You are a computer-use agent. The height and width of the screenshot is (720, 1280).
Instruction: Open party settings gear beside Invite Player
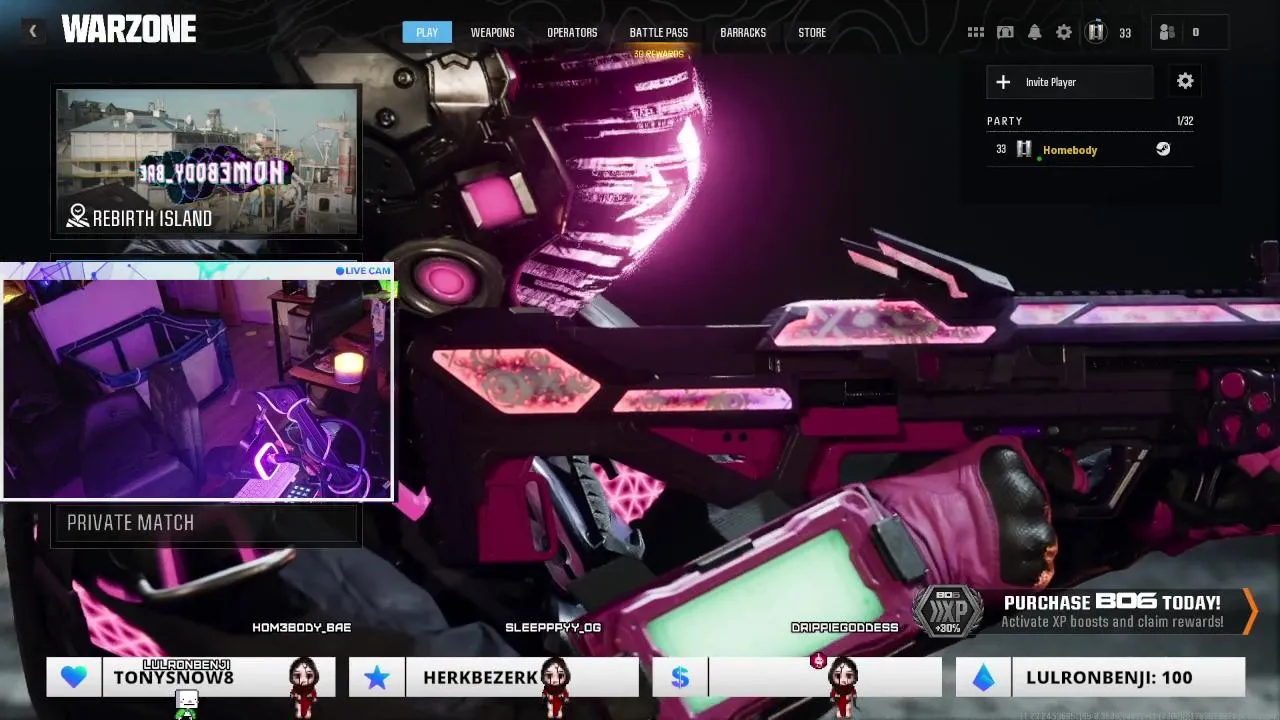tap(1185, 81)
